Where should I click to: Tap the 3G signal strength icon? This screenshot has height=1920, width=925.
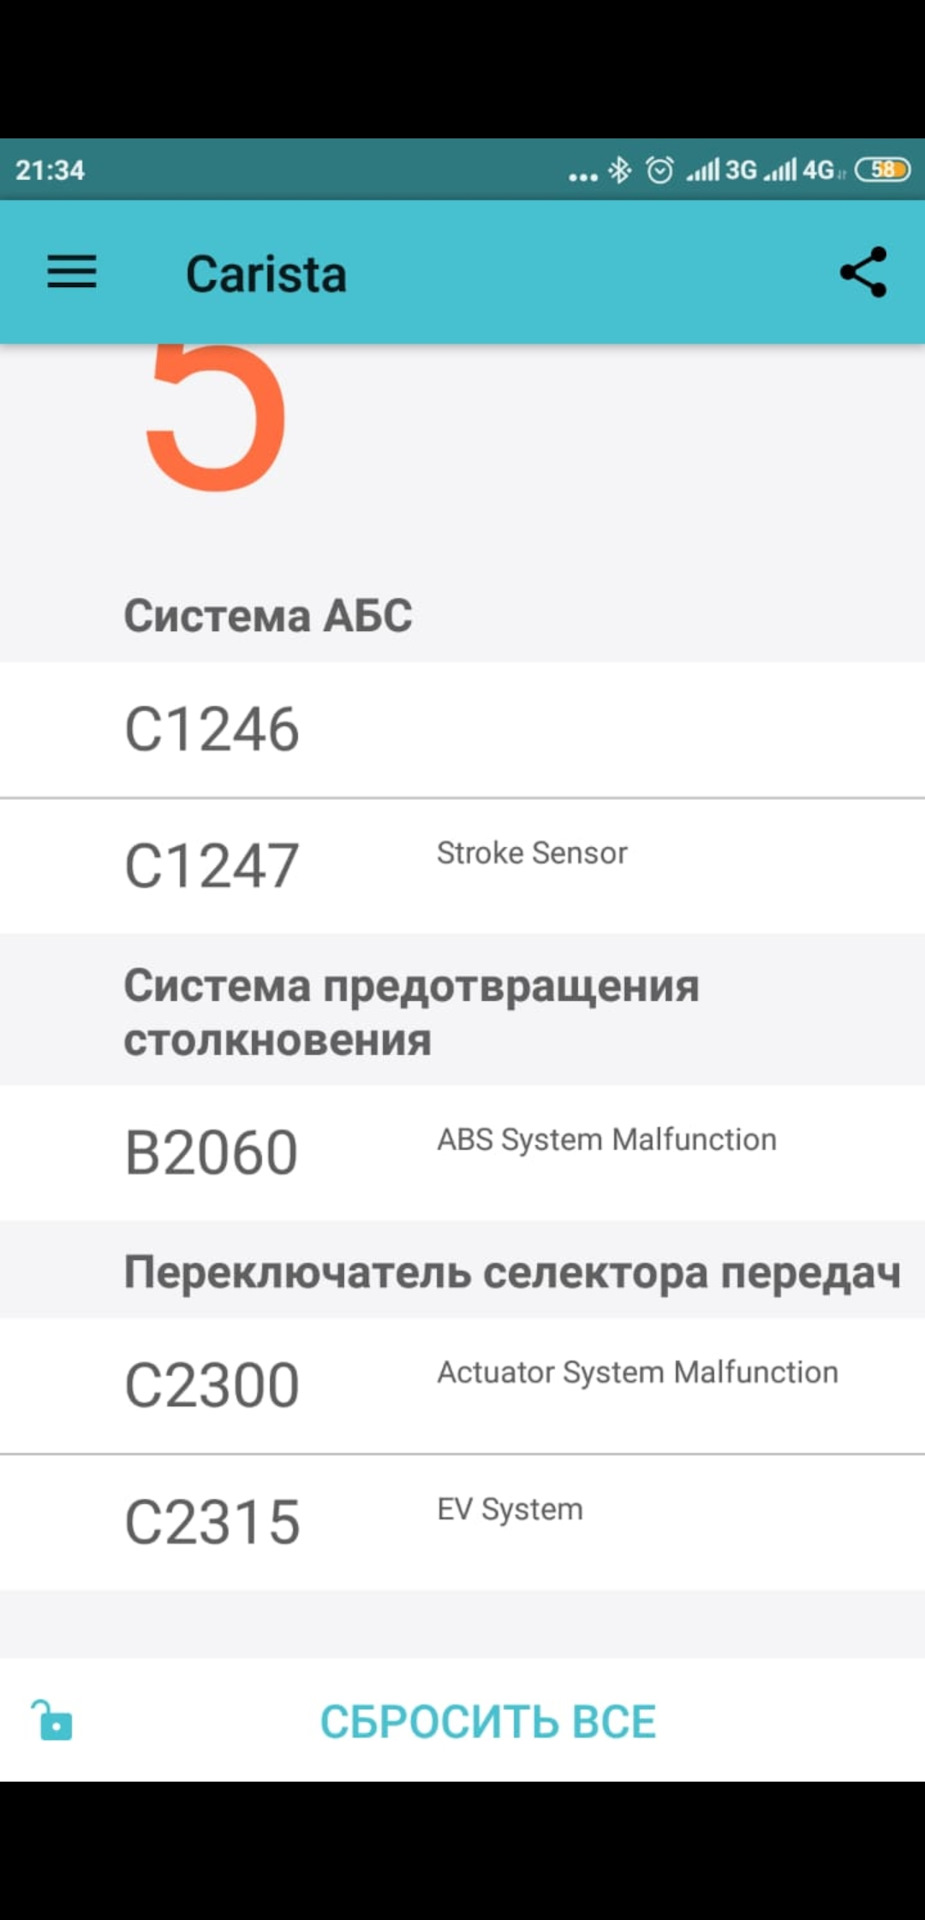coord(721,170)
